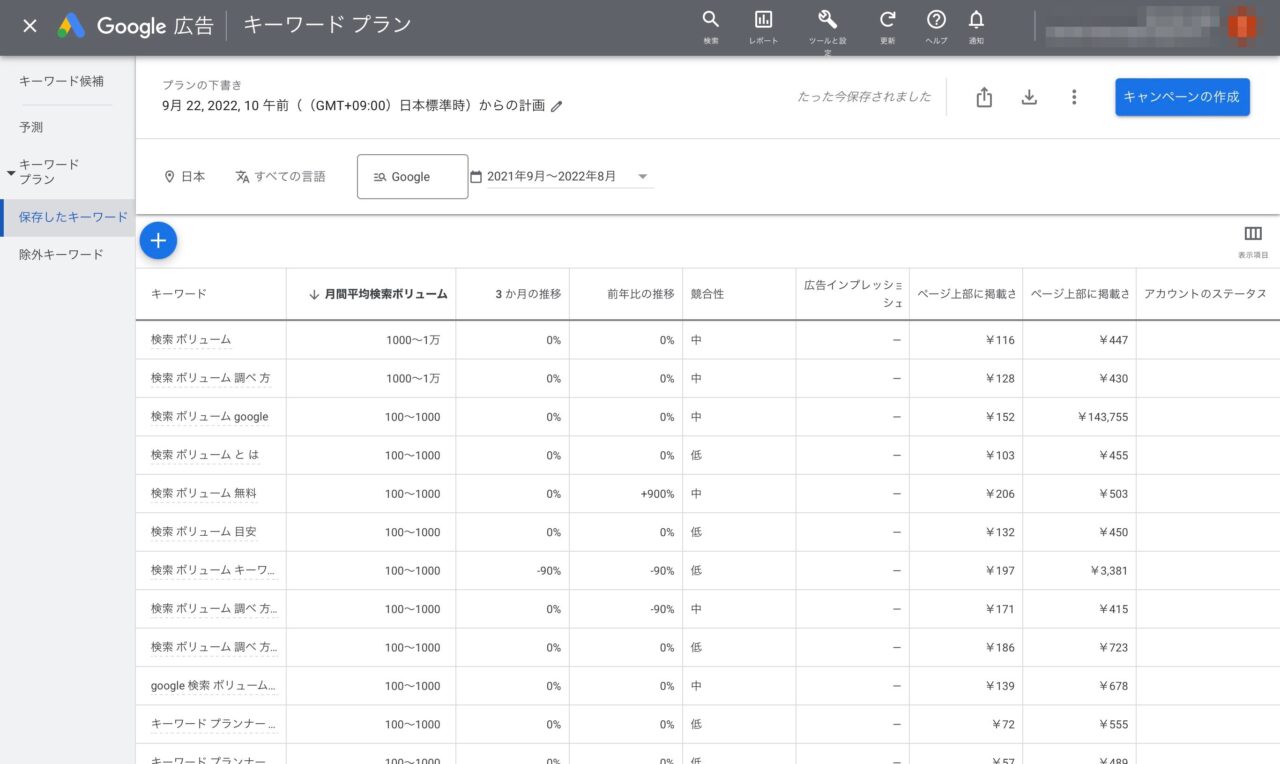Add keywords with the blue plus button
The height and width of the screenshot is (764, 1280).
pyautogui.click(x=157, y=240)
